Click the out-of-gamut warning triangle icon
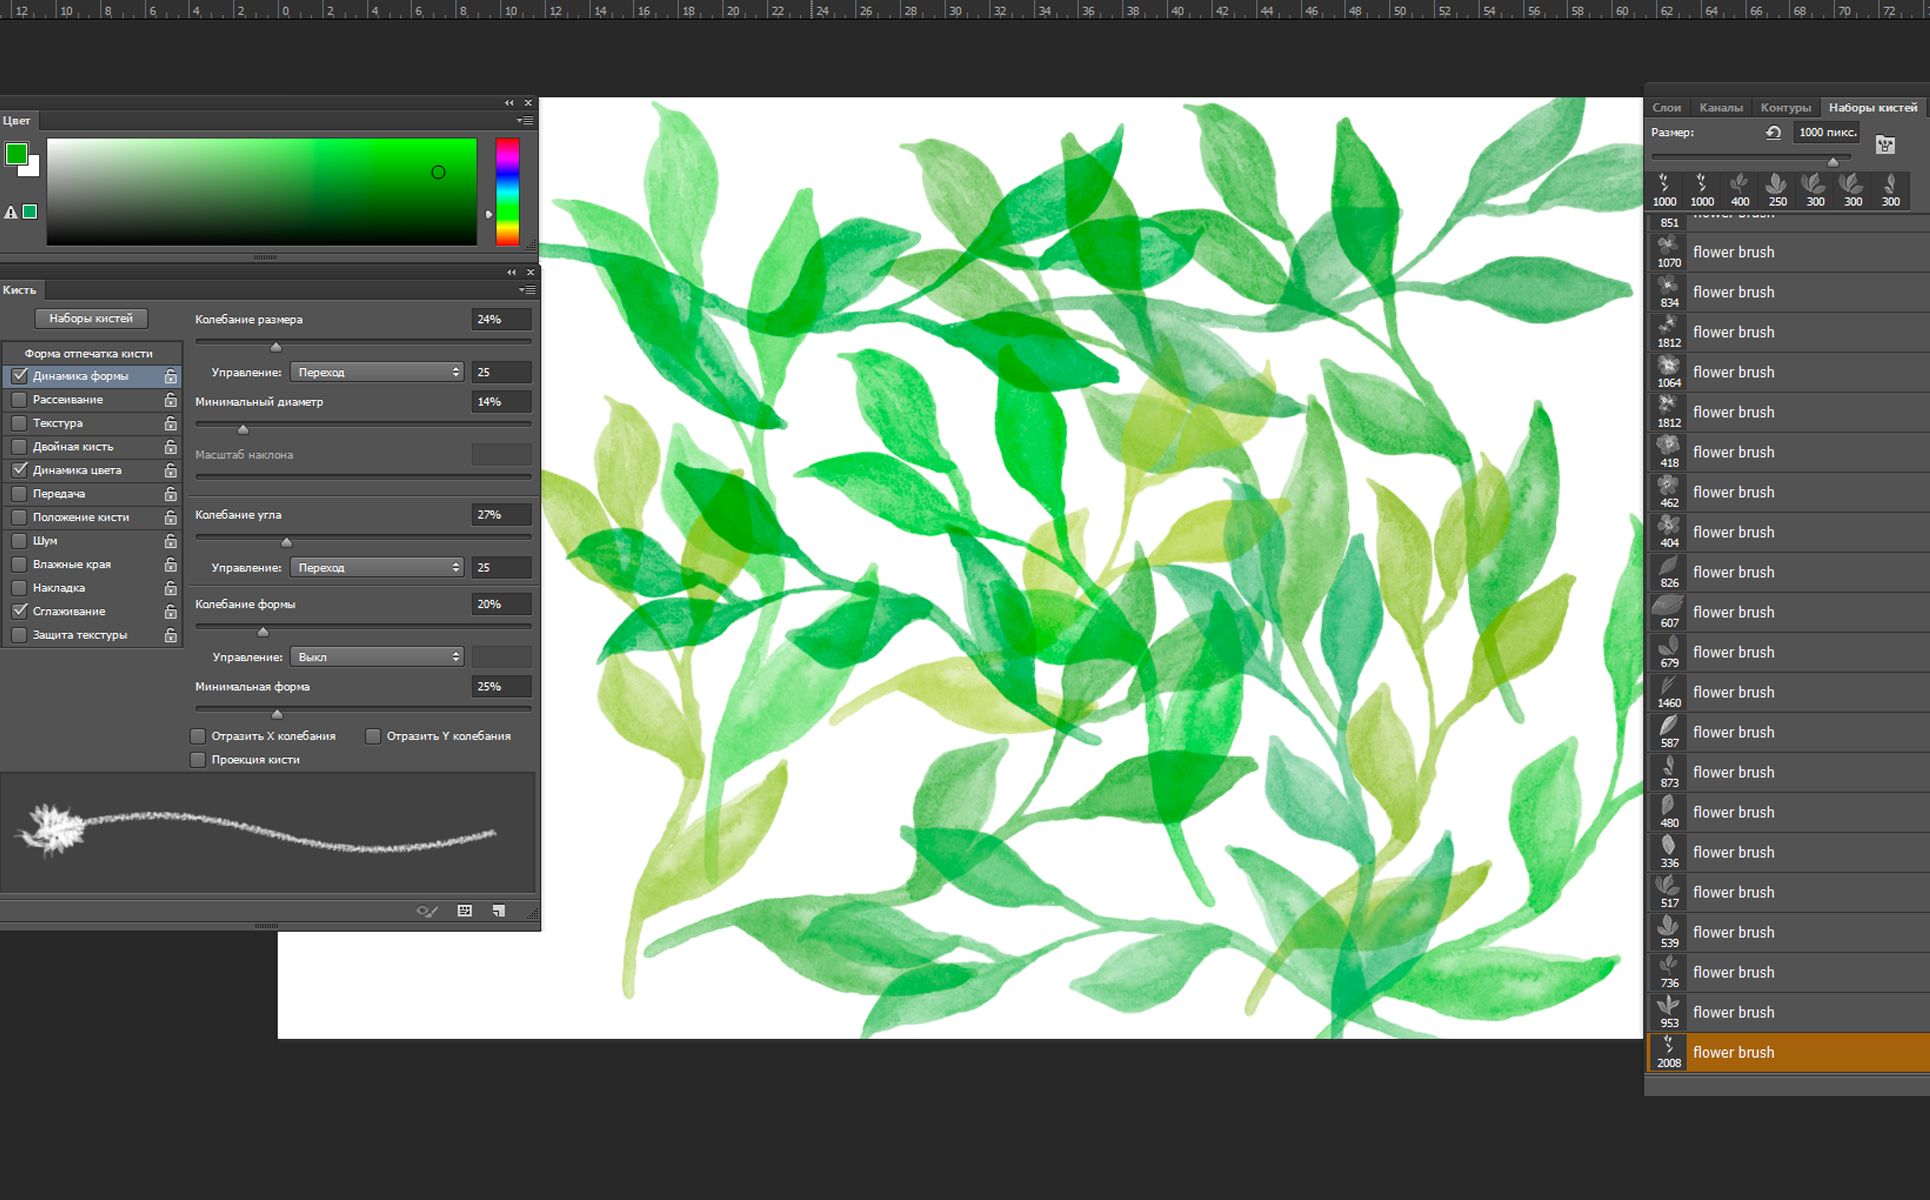Screen dimensions: 1930x1200 click(x=11, y=212)
